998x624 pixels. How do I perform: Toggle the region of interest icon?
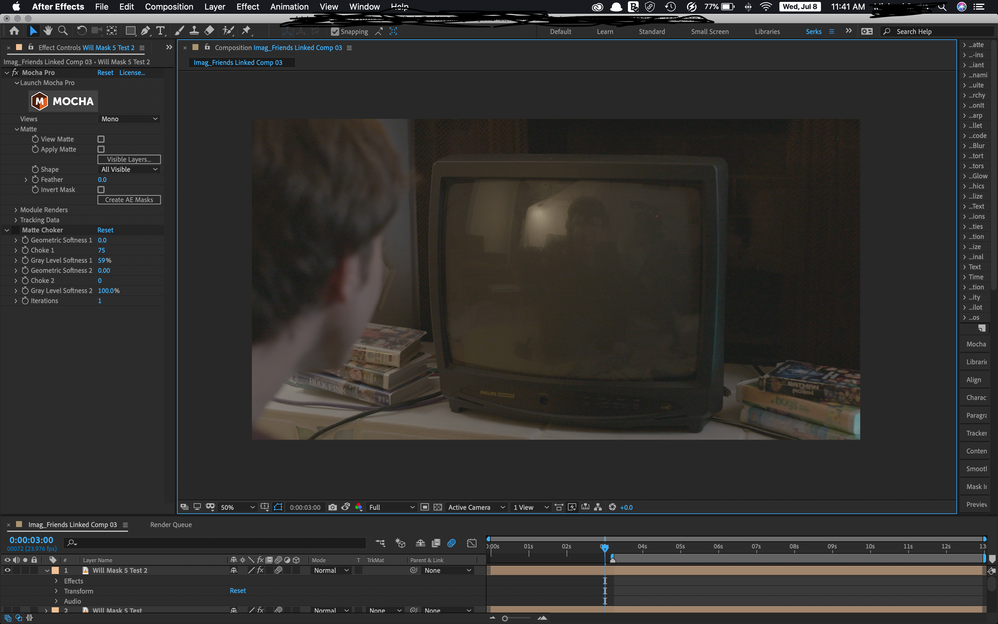point(425,507)
